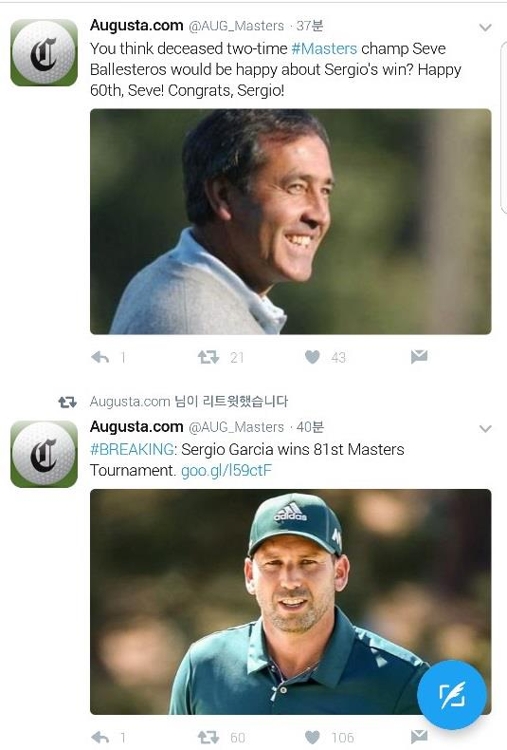The height and width of the screenshot is (750, 507).
Task: Like the Seve Ballesteros tweet
Action: tap(312, 357)
